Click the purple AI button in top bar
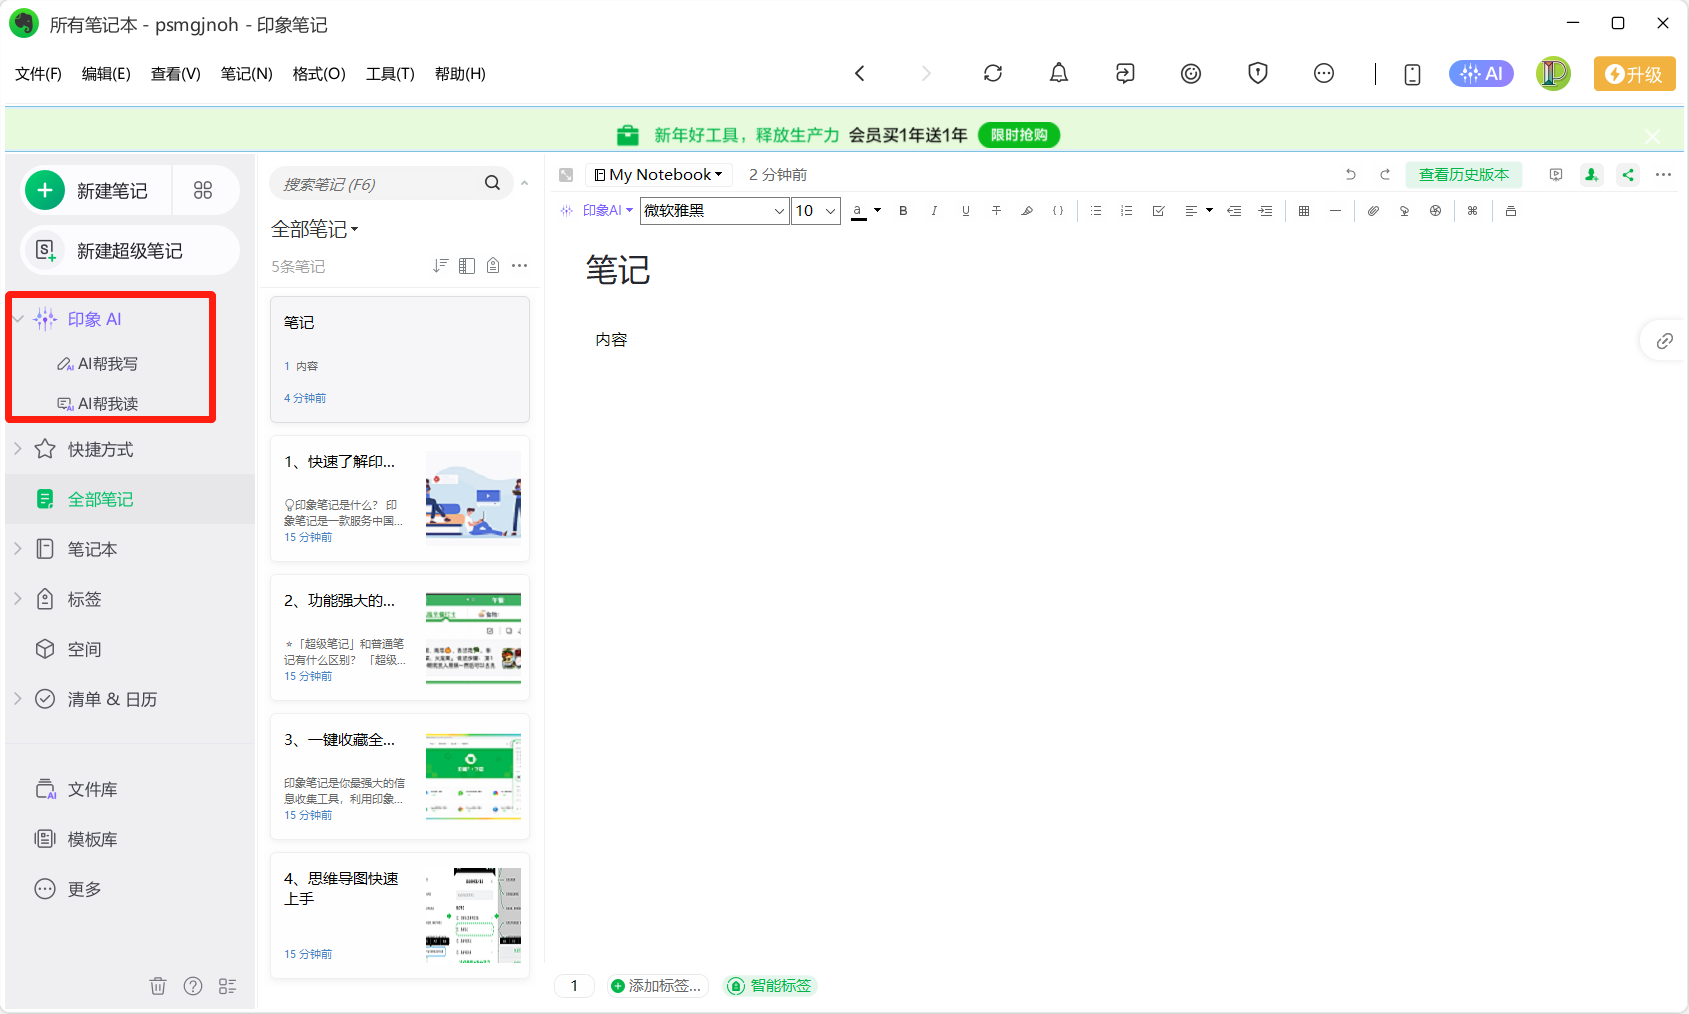Screen dimensions: 1689x1014 [x=1481, y=73]
